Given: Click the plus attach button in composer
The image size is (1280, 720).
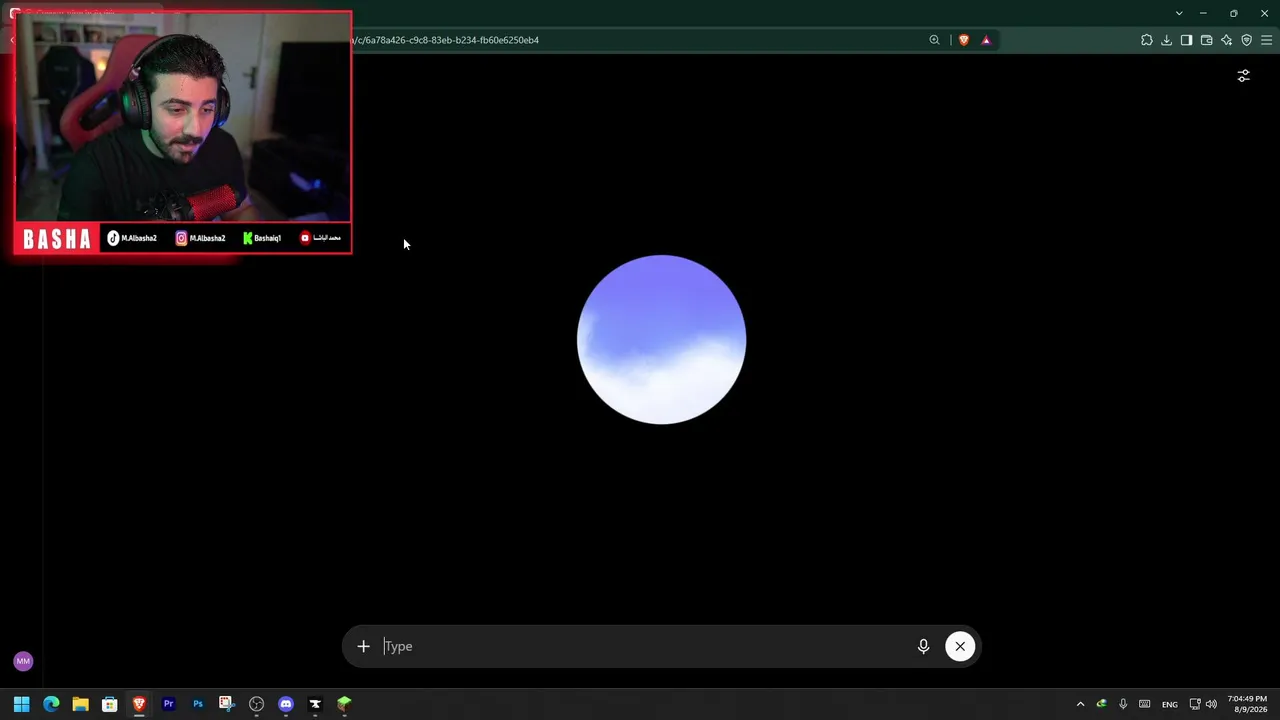Looking at the screenshot, I should [363, 646].
